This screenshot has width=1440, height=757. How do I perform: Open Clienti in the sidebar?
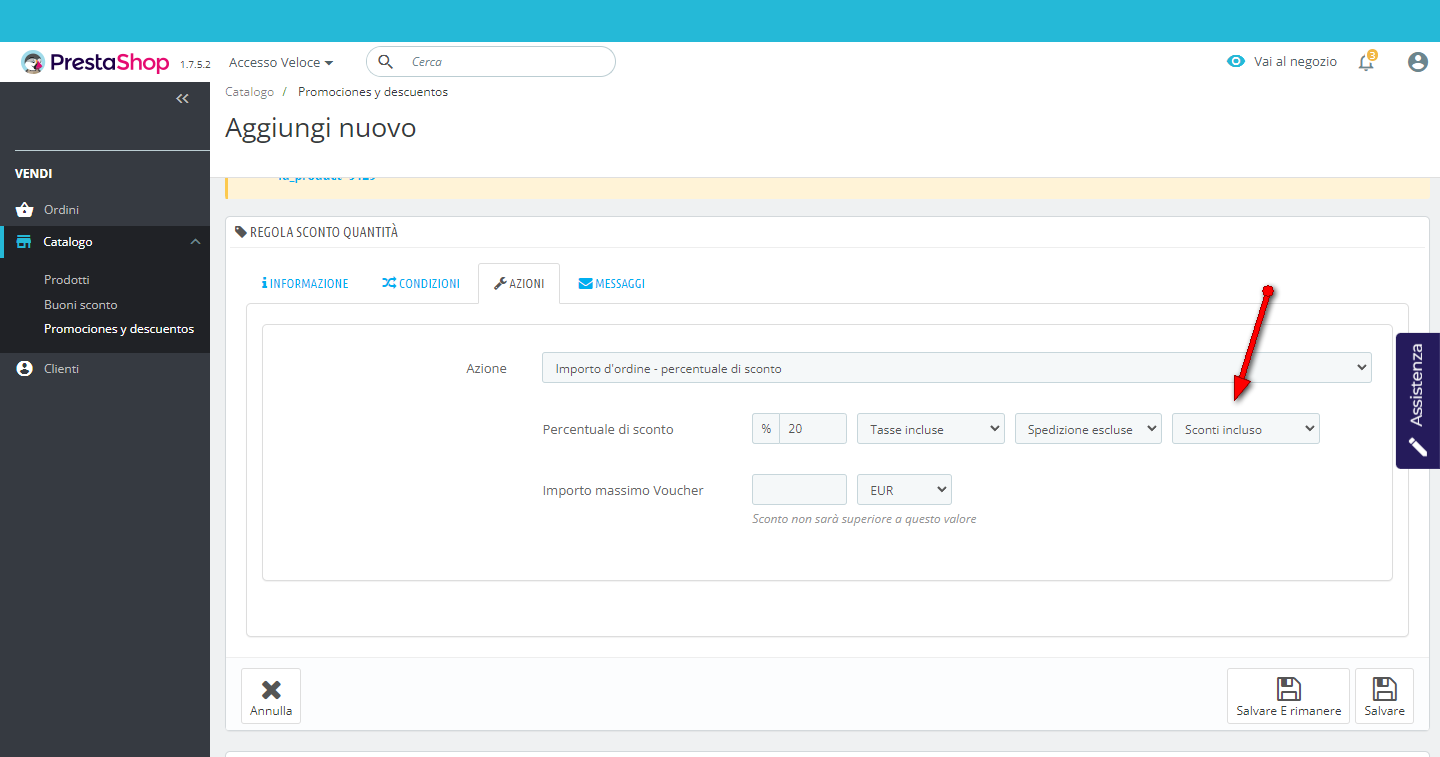61,369
